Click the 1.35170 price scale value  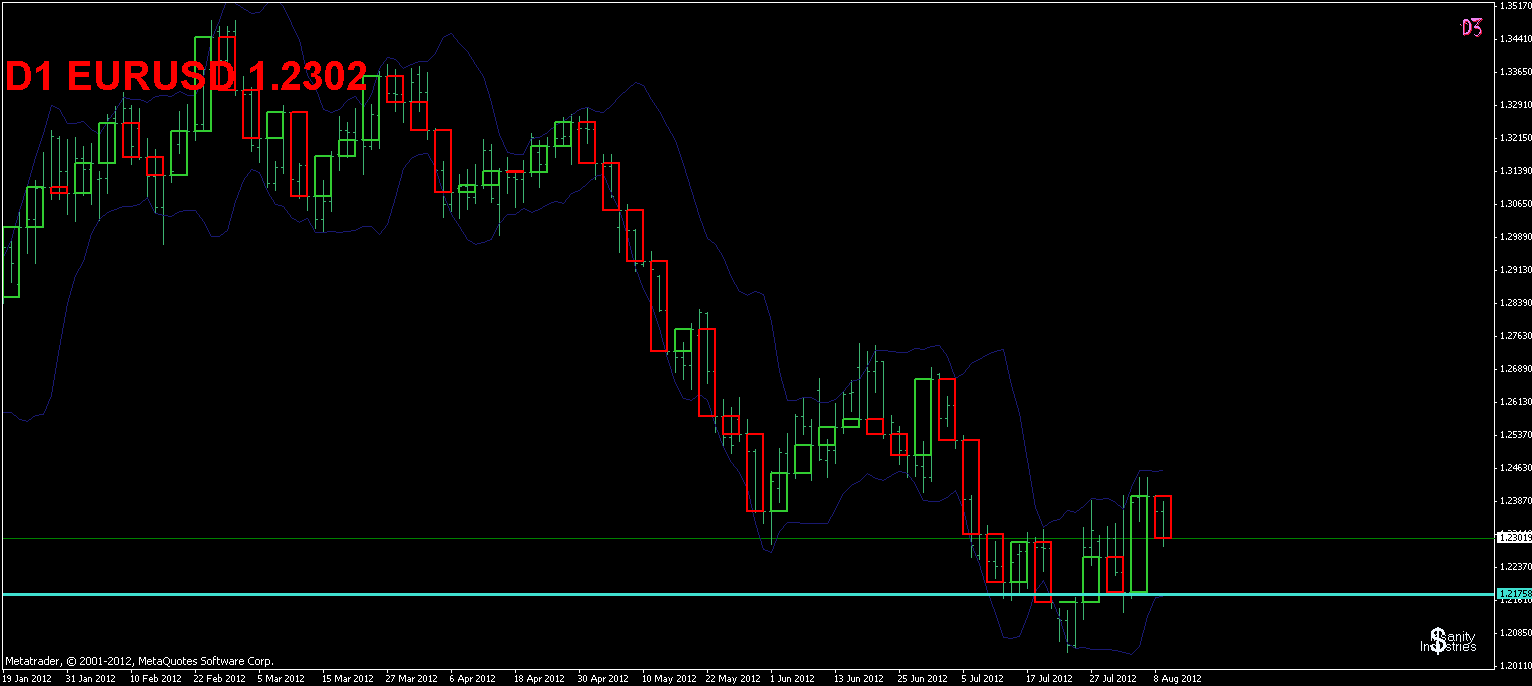tap(1516, 6)
